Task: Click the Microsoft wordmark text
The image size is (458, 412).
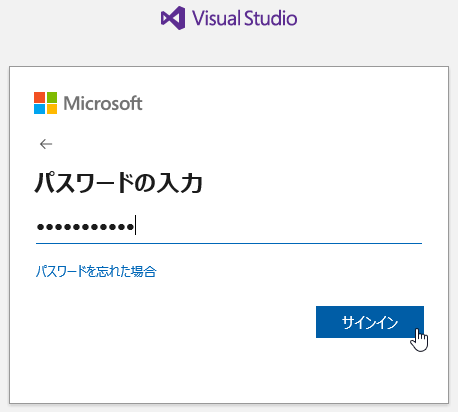Action: point(103,103)
